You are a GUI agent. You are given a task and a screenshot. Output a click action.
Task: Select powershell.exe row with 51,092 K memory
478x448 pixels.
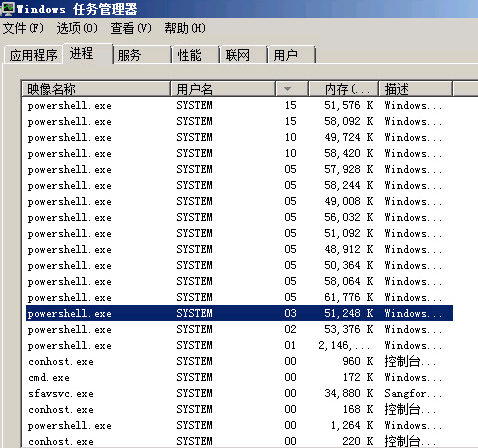tap(239, 233)
